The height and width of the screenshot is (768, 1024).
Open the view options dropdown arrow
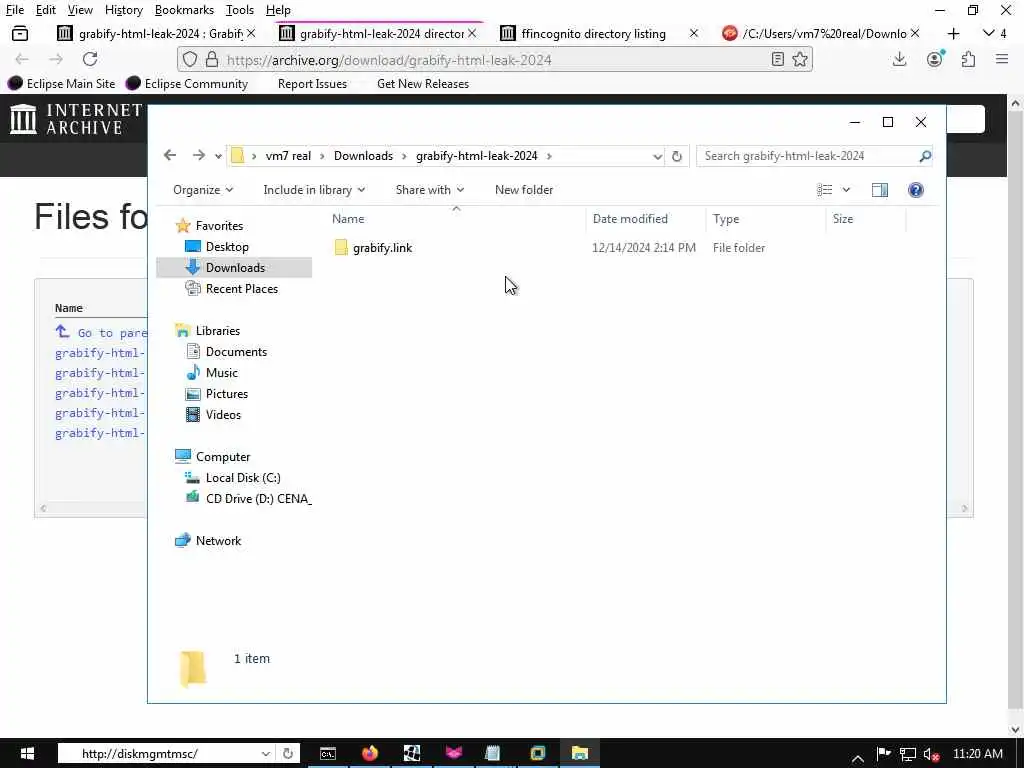point(846,190)
